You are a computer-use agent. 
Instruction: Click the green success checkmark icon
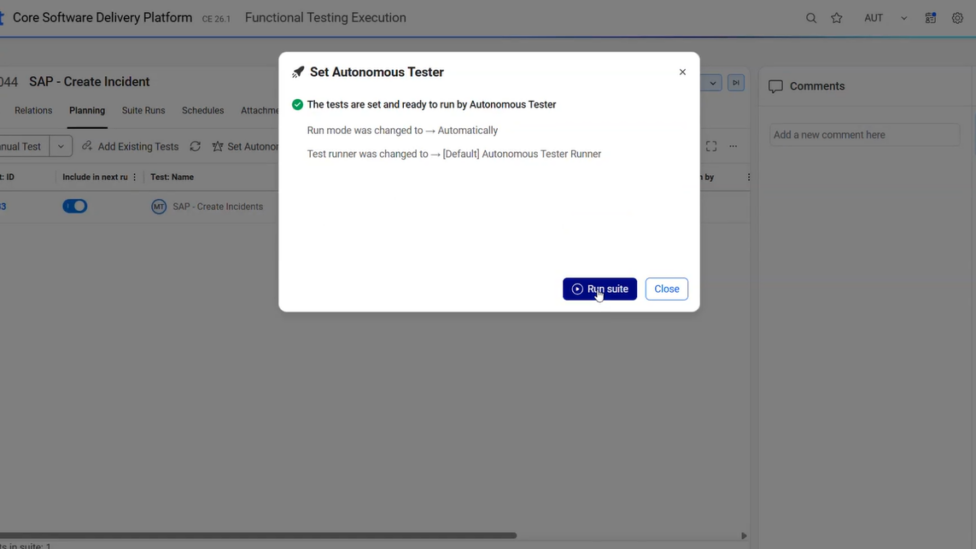coord(298,105)
